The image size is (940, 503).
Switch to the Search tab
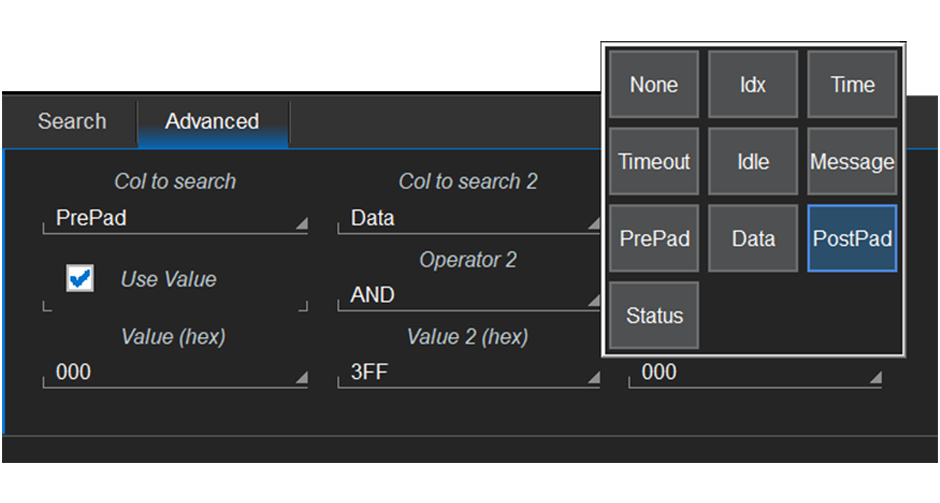[x=71, y=122]
